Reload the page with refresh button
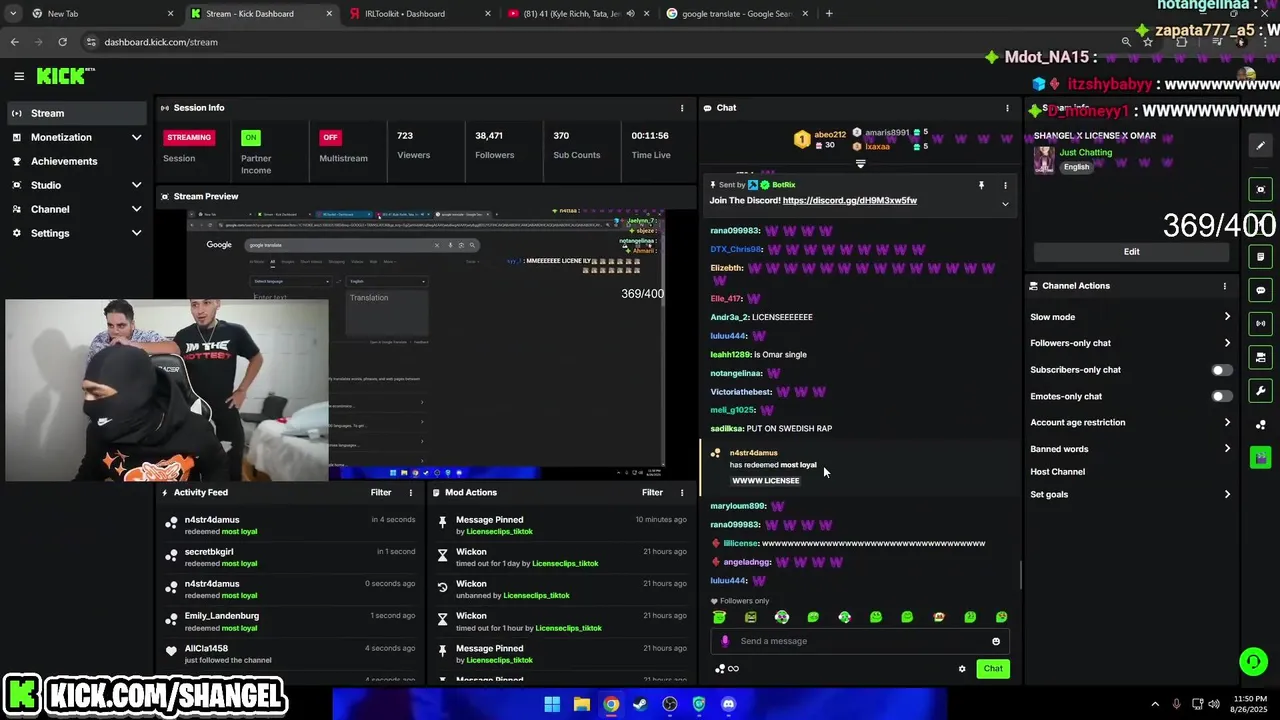This screenshot has height=720, width=1280. [62, 42]
